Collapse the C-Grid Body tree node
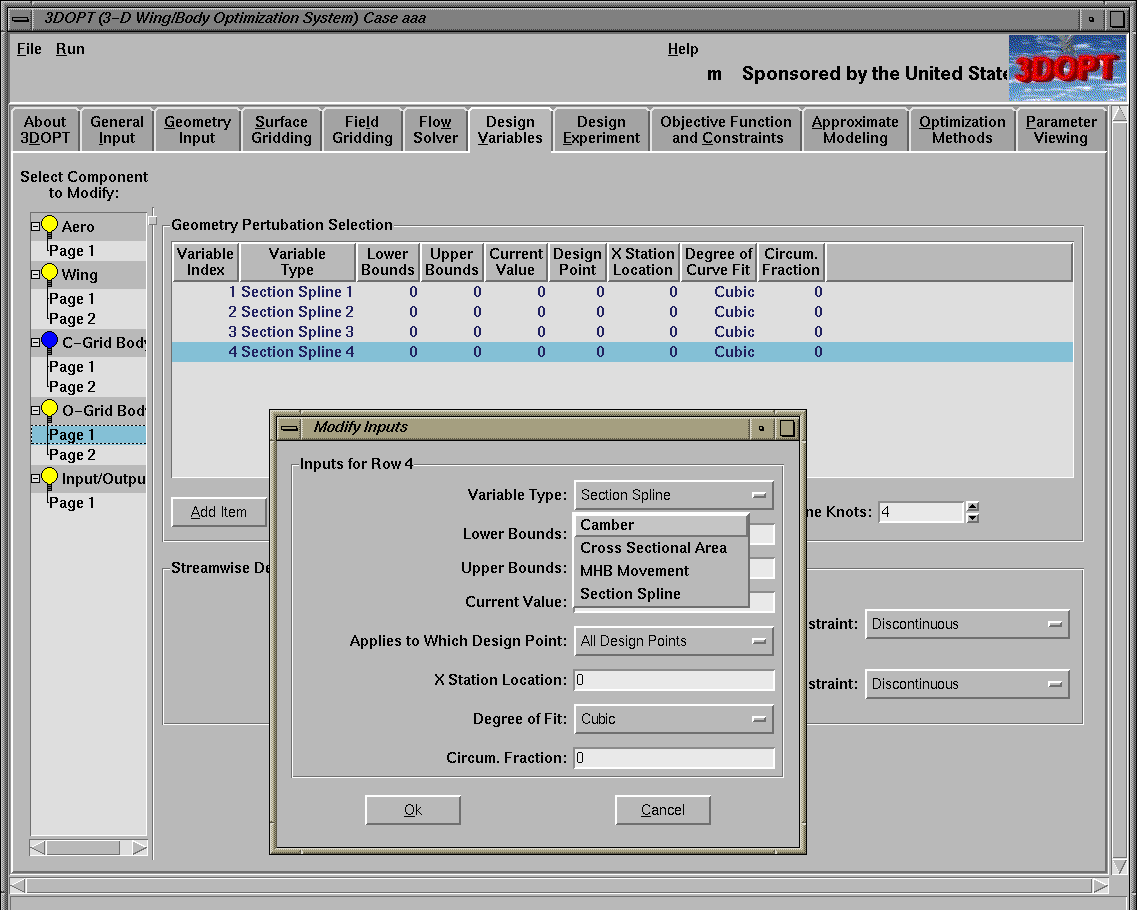 35,342
